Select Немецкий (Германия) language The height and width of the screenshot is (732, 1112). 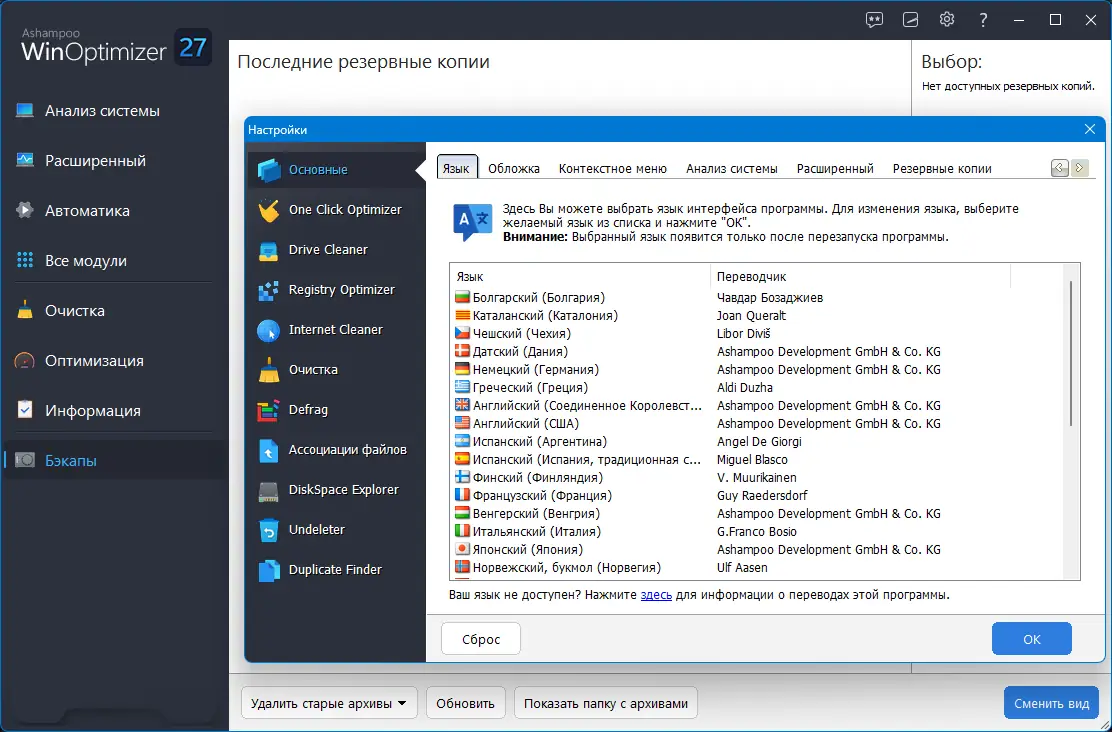(757, 370)
